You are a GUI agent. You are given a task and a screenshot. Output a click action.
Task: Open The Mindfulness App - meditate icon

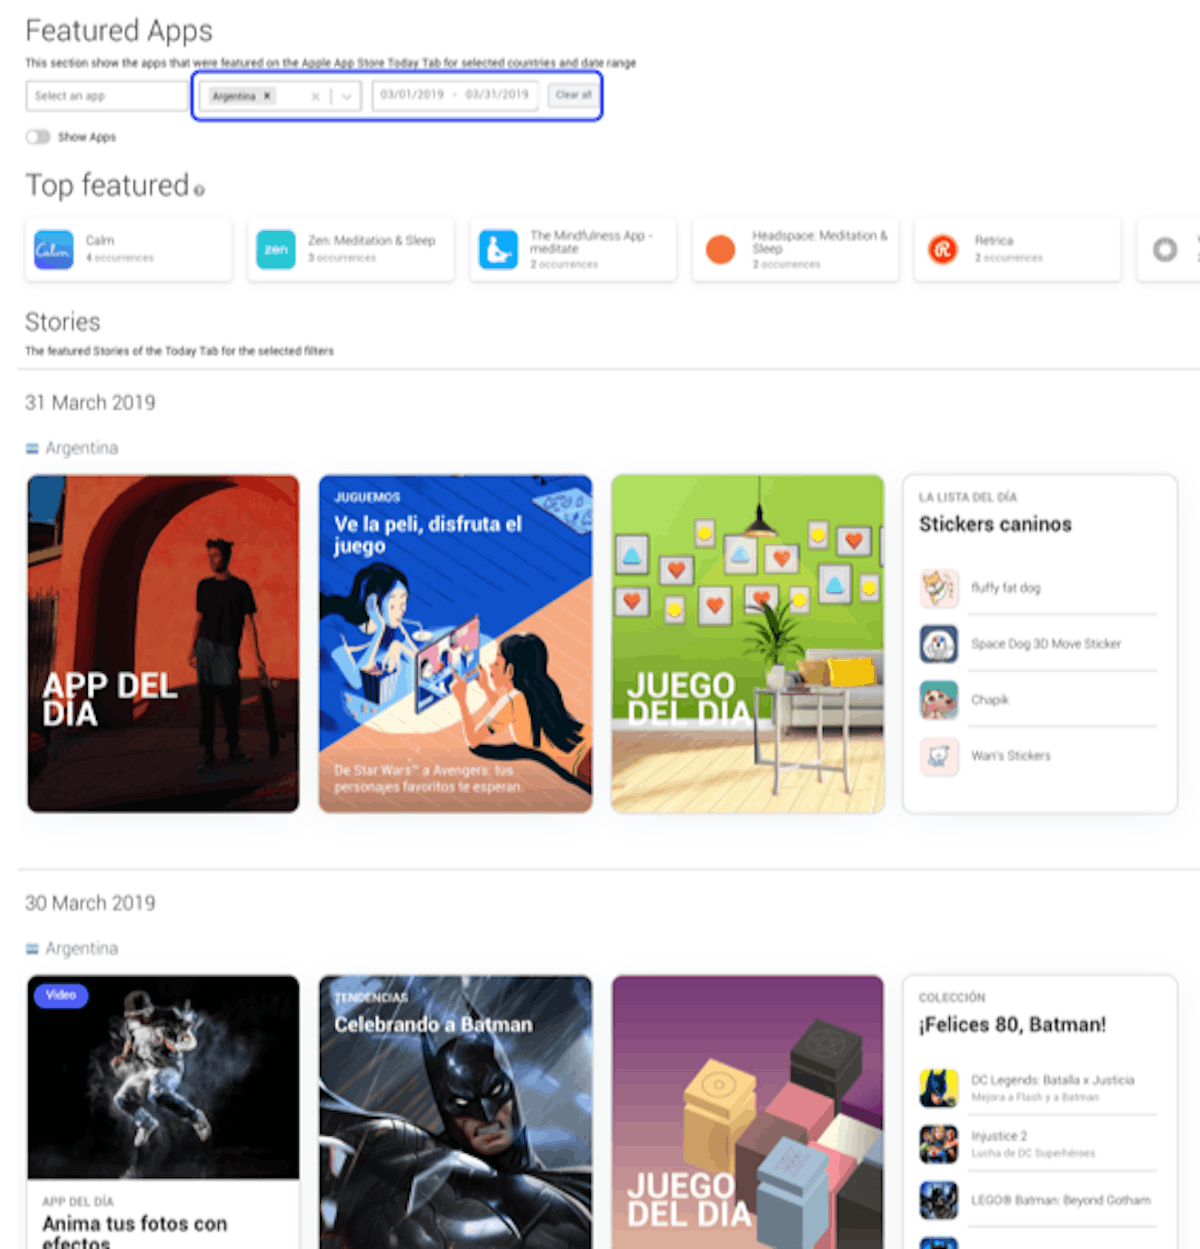point(497,249)
